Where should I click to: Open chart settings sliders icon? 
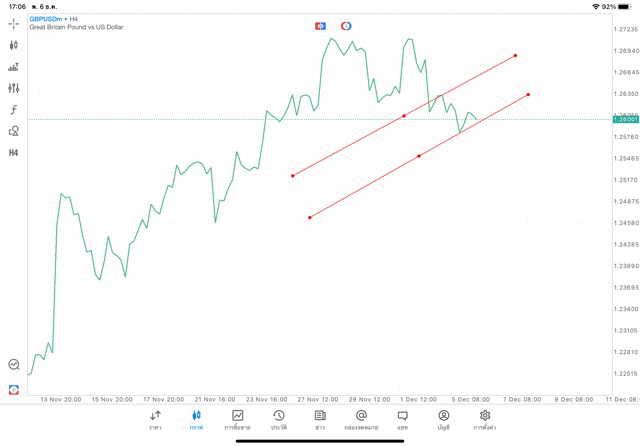coord(14,88)
